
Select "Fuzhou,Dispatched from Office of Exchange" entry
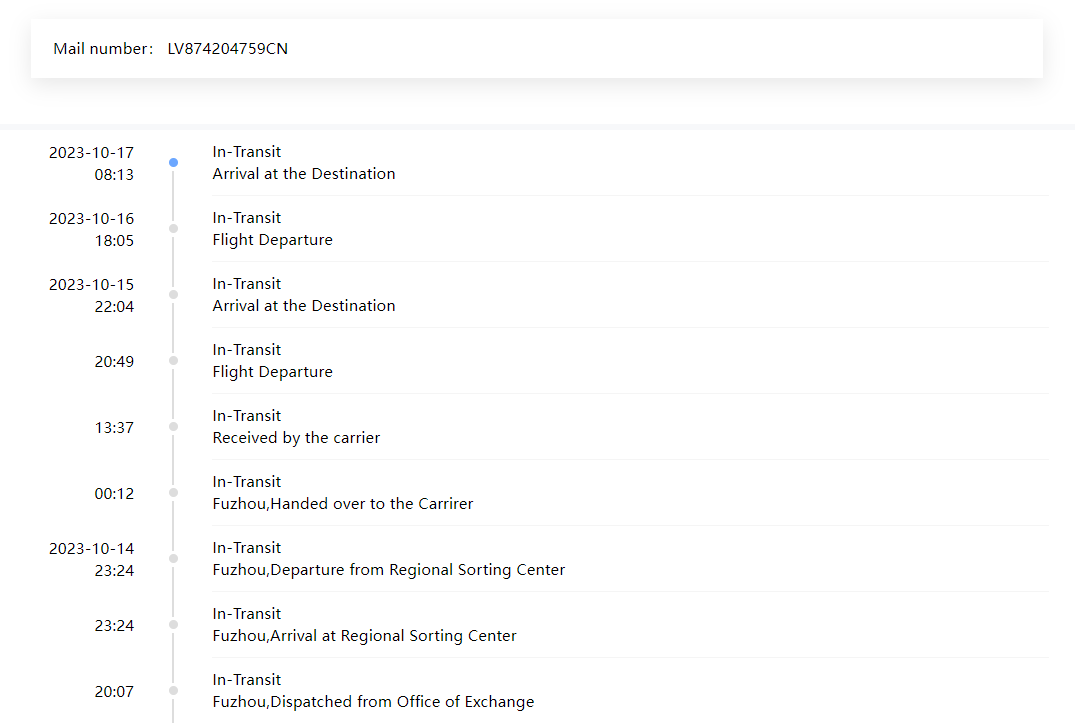tap(373, 702)
